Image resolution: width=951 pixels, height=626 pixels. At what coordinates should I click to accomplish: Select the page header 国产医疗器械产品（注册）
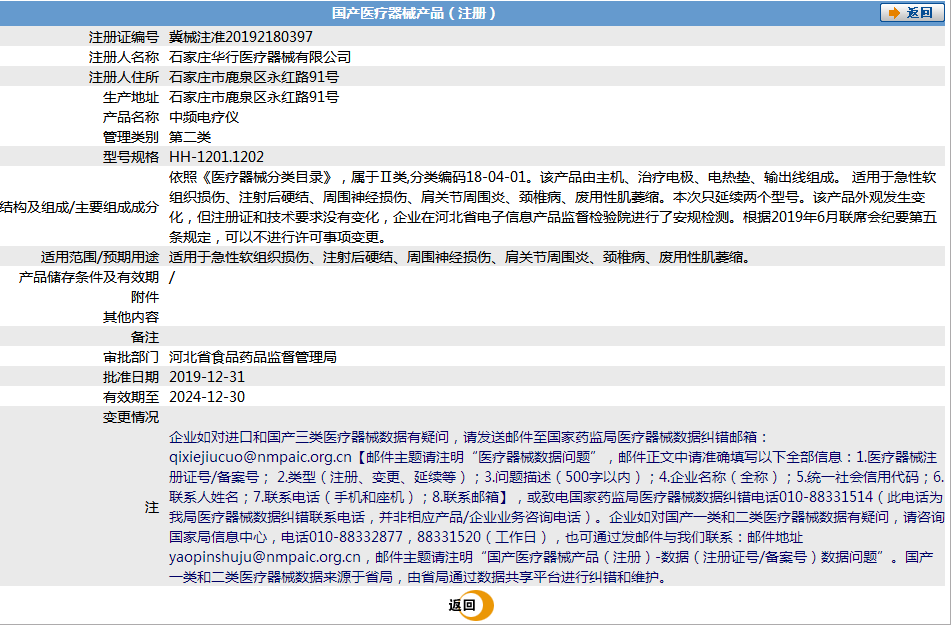[414, 13]
